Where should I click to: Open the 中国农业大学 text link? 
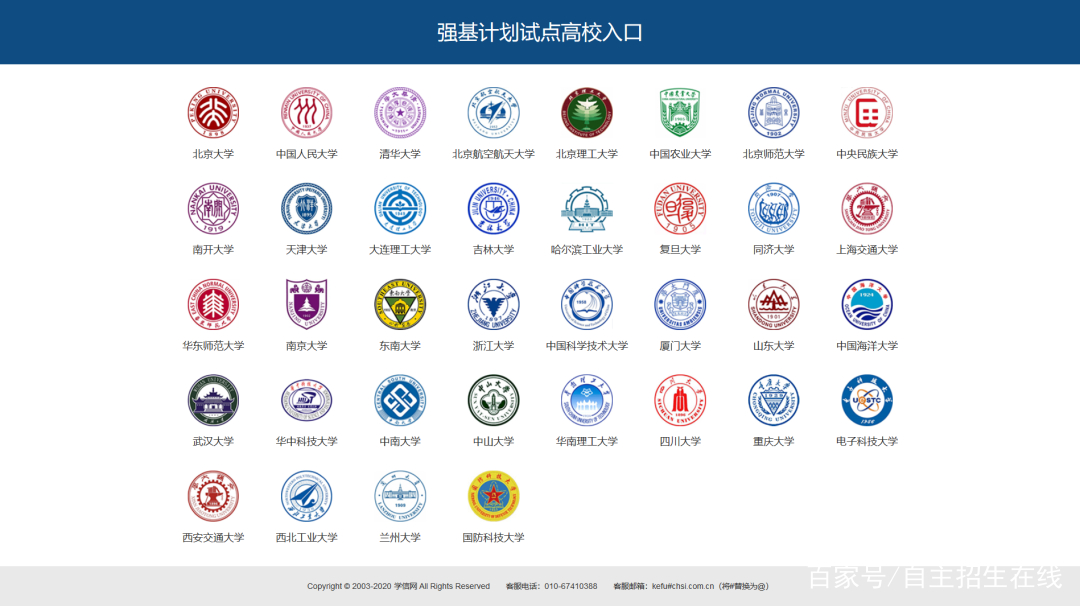tap(680, 154)
